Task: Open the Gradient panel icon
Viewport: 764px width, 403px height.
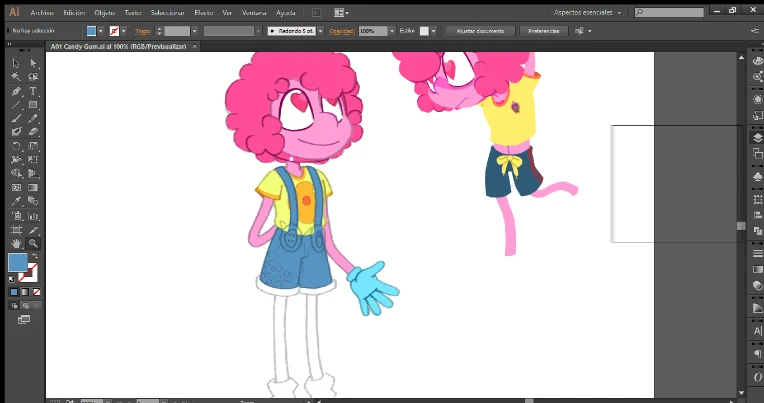Action: pos(757,269)
